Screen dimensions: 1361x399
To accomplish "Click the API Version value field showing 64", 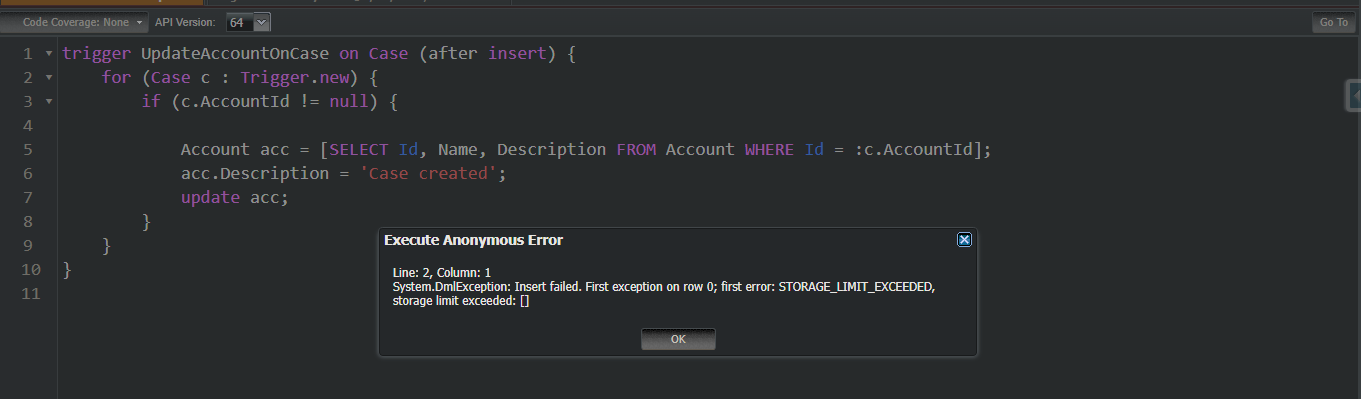I will (239, 22).
